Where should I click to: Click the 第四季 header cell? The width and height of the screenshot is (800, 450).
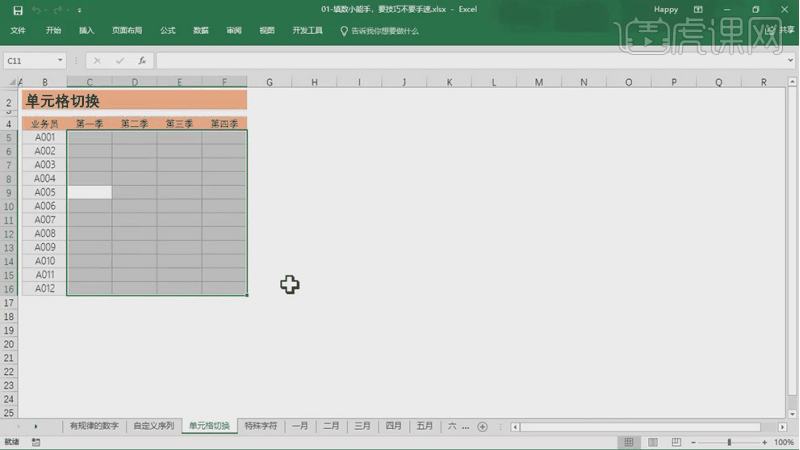[x=224, y=123]
